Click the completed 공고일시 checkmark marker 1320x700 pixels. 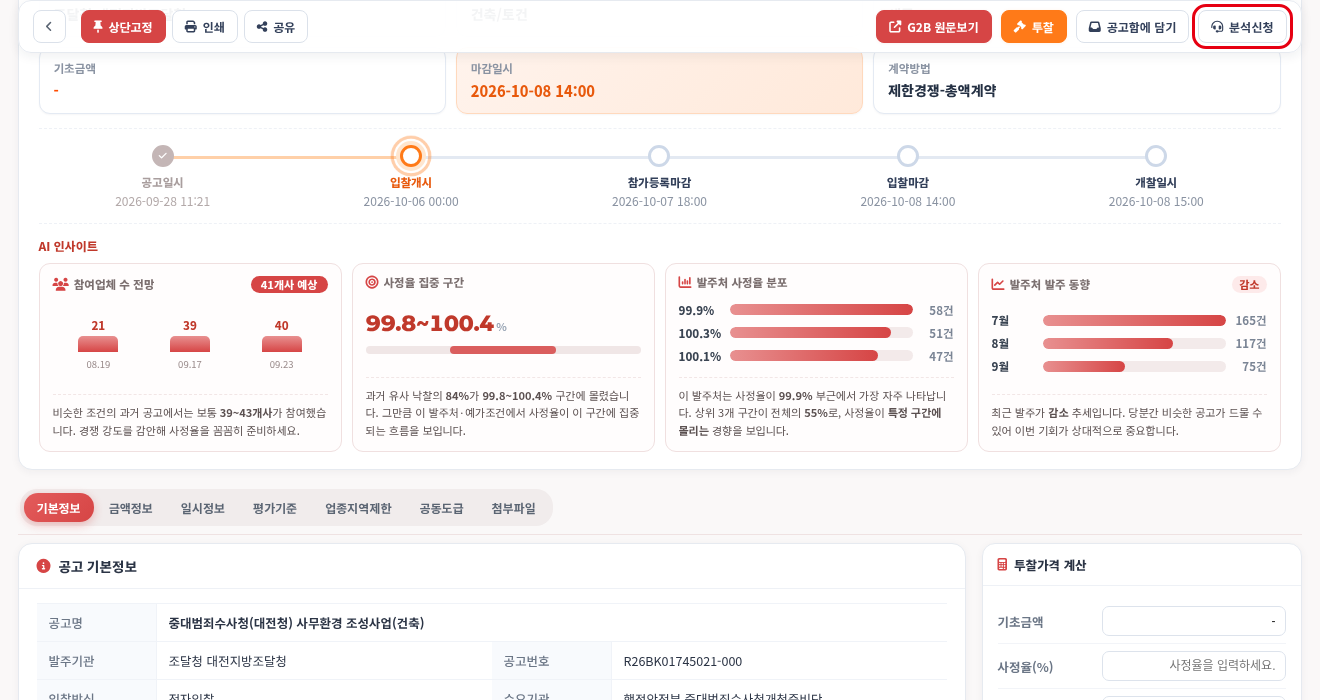pyautogui.click(x=163, y=156)
